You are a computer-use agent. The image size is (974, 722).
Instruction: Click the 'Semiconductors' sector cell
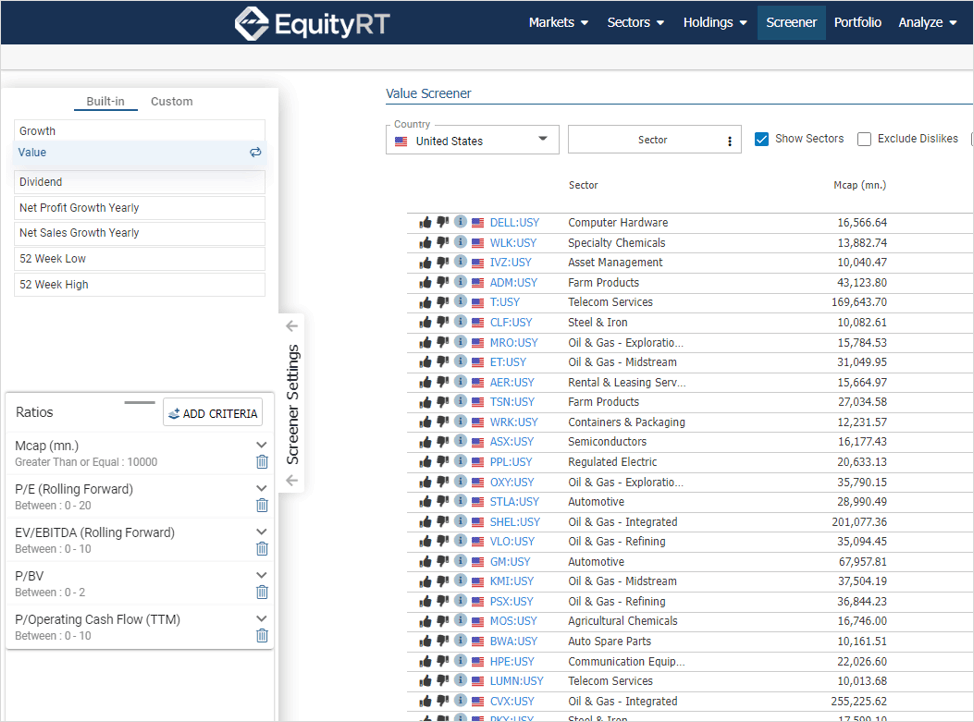click(x=607, y=442)
